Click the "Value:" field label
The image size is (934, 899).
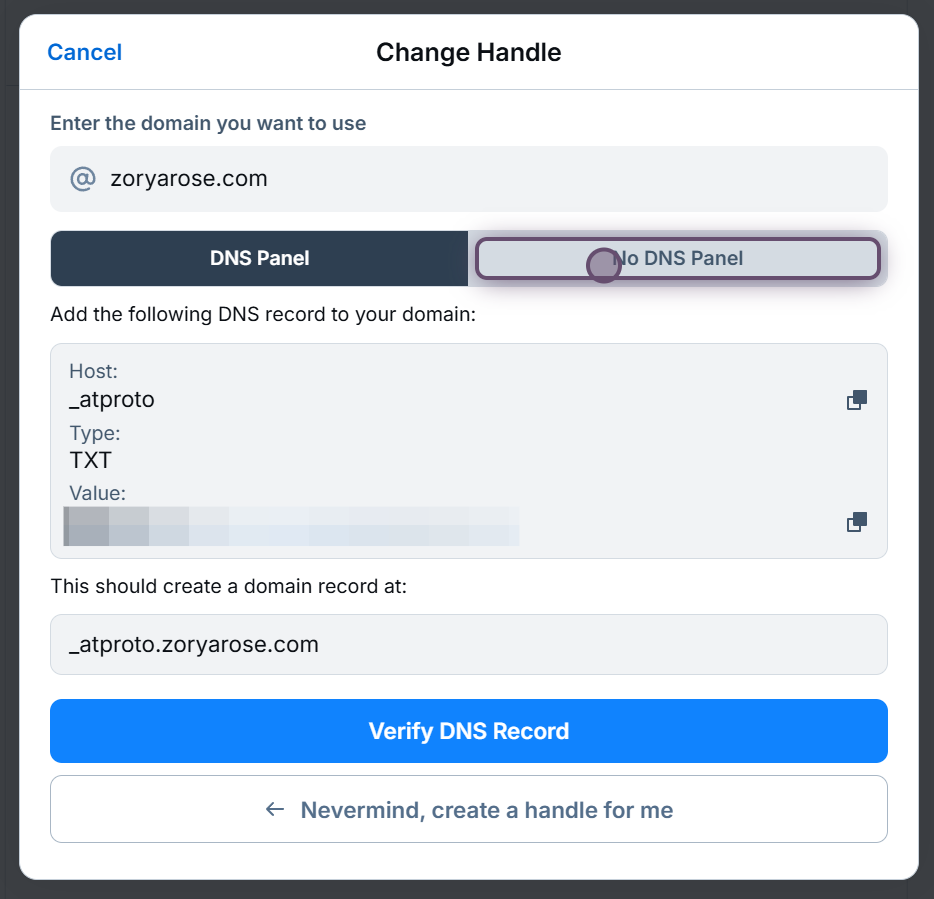click(x=98, y=493)
